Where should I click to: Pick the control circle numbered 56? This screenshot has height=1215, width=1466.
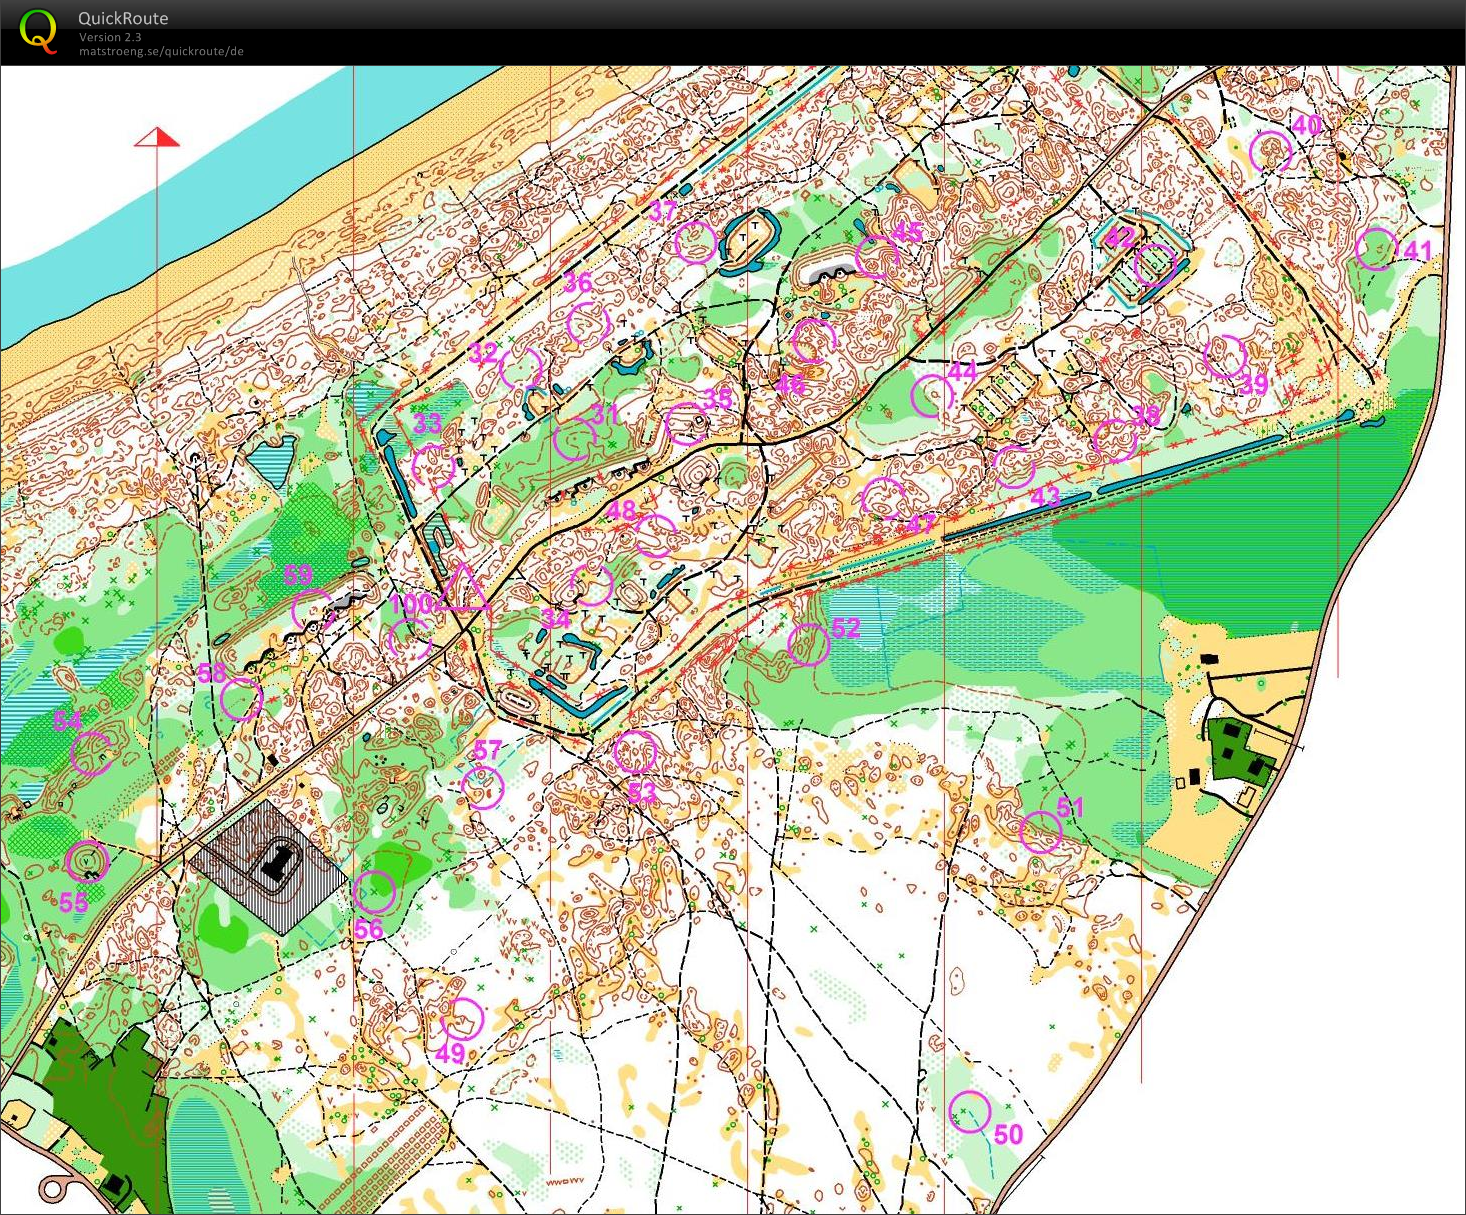(x=374, y=892)
